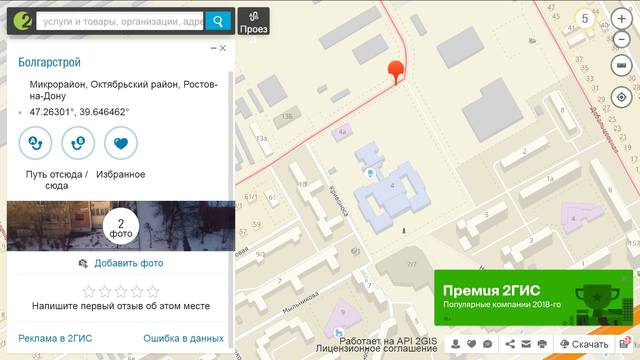Add place to Избранное heart icon
640x360 pixels.
[x=121, y=143]
